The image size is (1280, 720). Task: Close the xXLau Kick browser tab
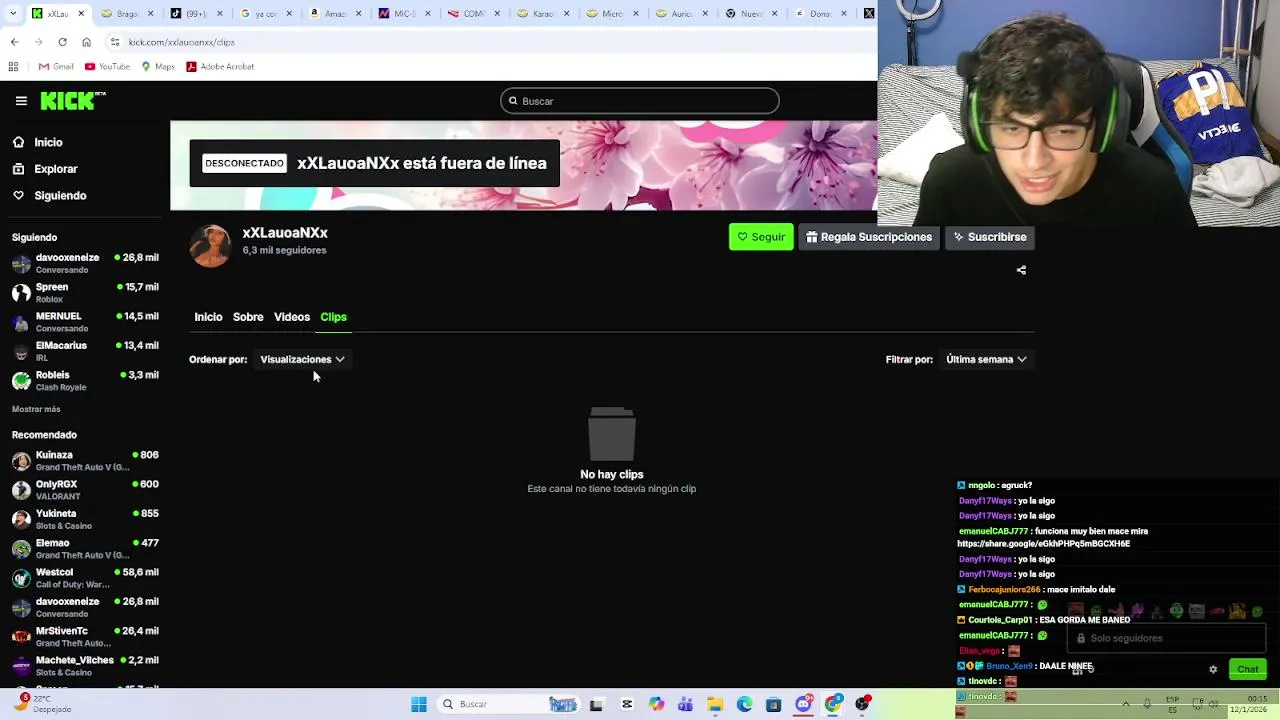80,13
